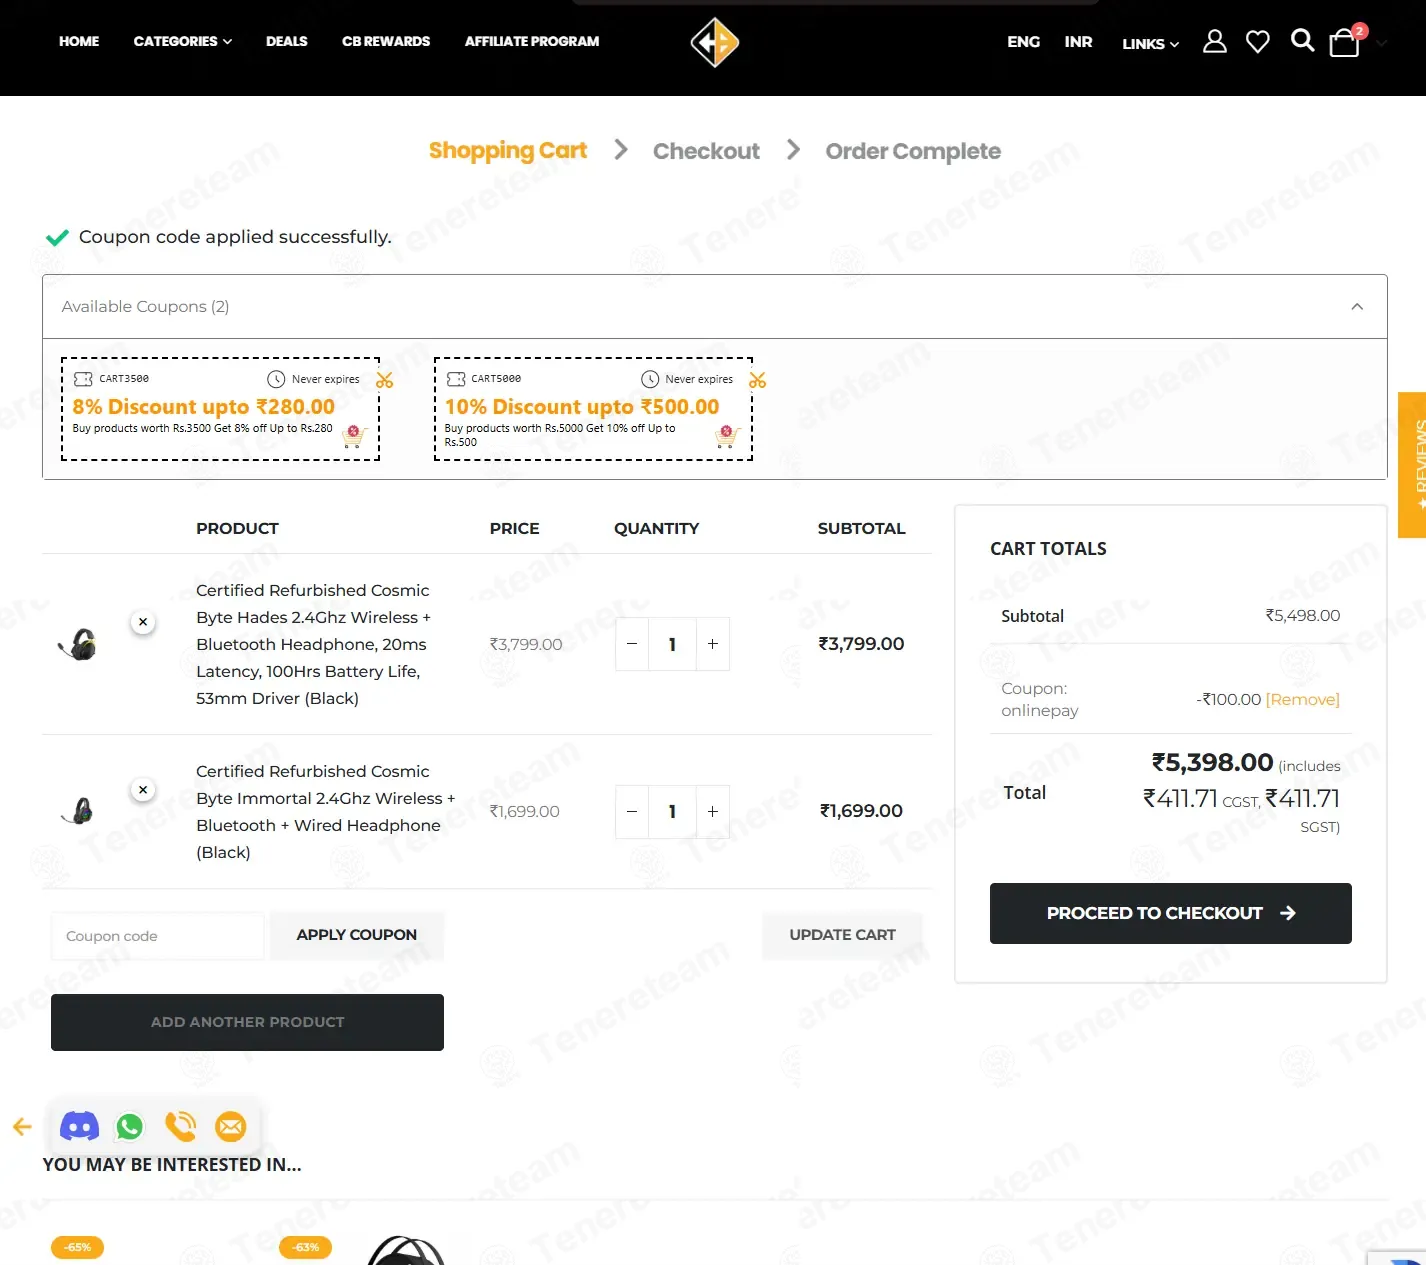This screenshot has height=1265, width=1426.
Task: Open the Affiliate Program page
Action: pos(532,41)
